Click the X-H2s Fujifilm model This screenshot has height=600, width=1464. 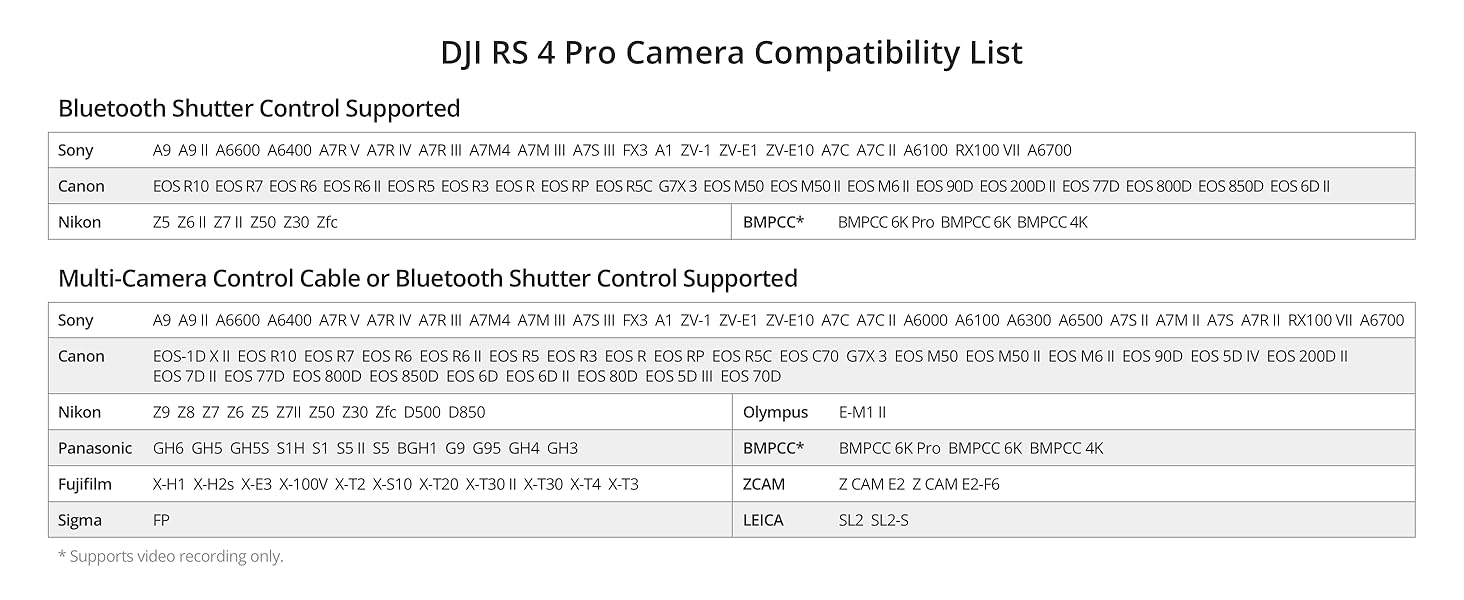[213, 484]
